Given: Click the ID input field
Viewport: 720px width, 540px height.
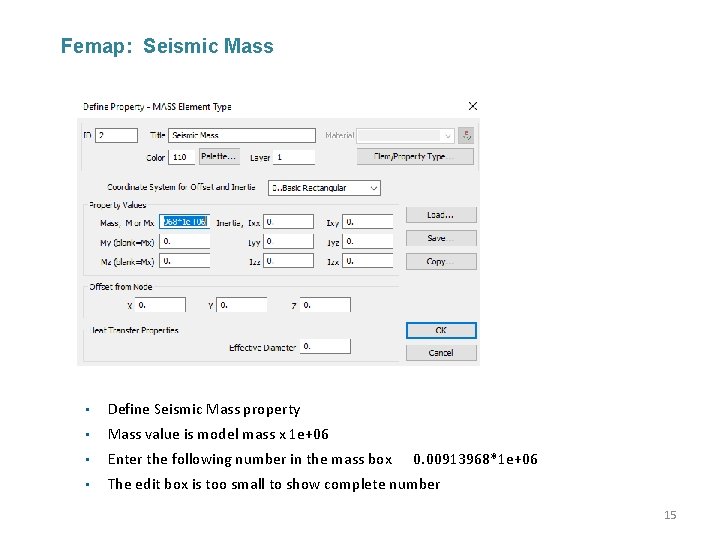Looking at the screenshot, I should 116,135.
